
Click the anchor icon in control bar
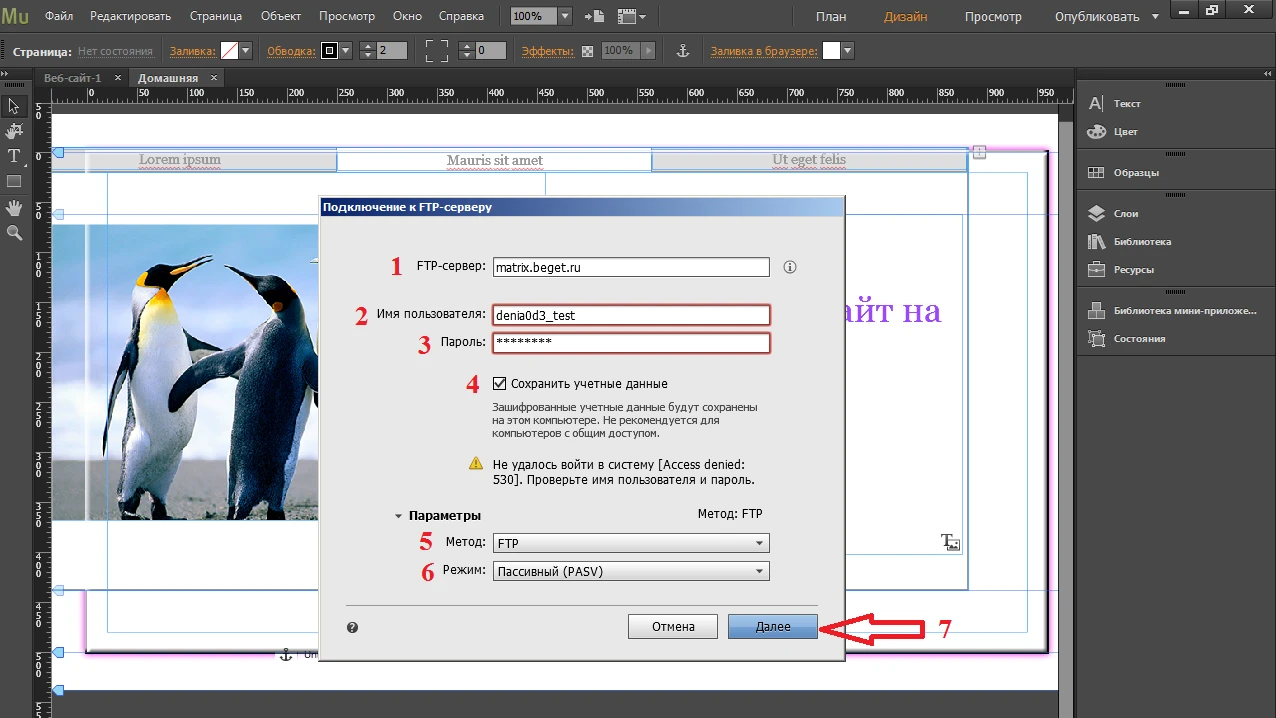click(x=684, y=51)
